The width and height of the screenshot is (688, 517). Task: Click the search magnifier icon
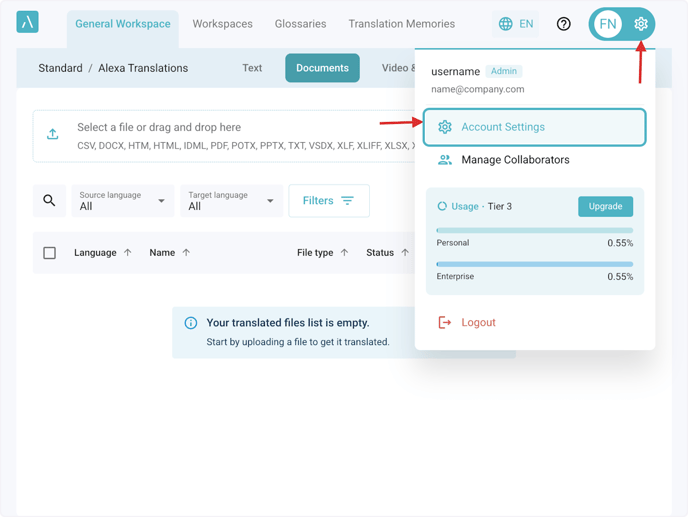(49, 201)
